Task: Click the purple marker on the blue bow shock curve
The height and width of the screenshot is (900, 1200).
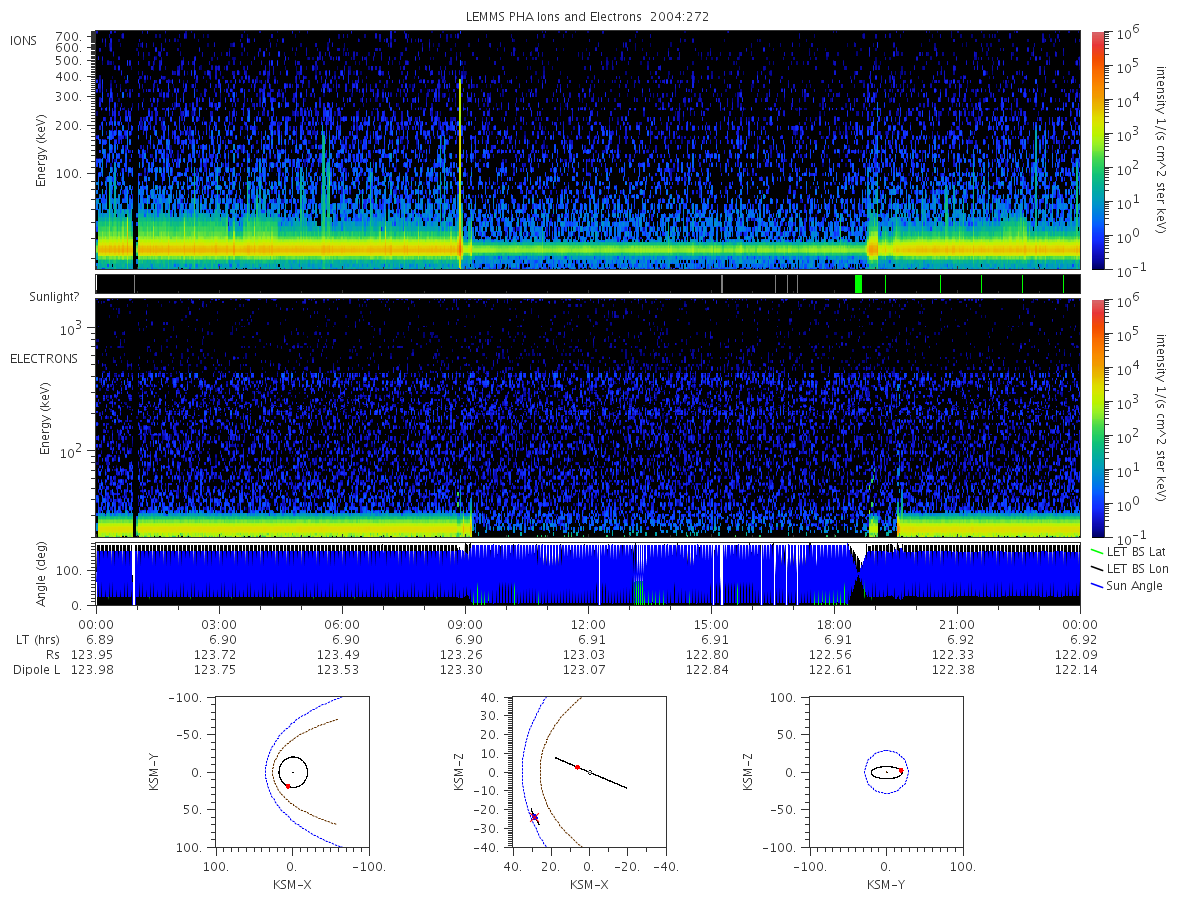Action: click(534, 817)
